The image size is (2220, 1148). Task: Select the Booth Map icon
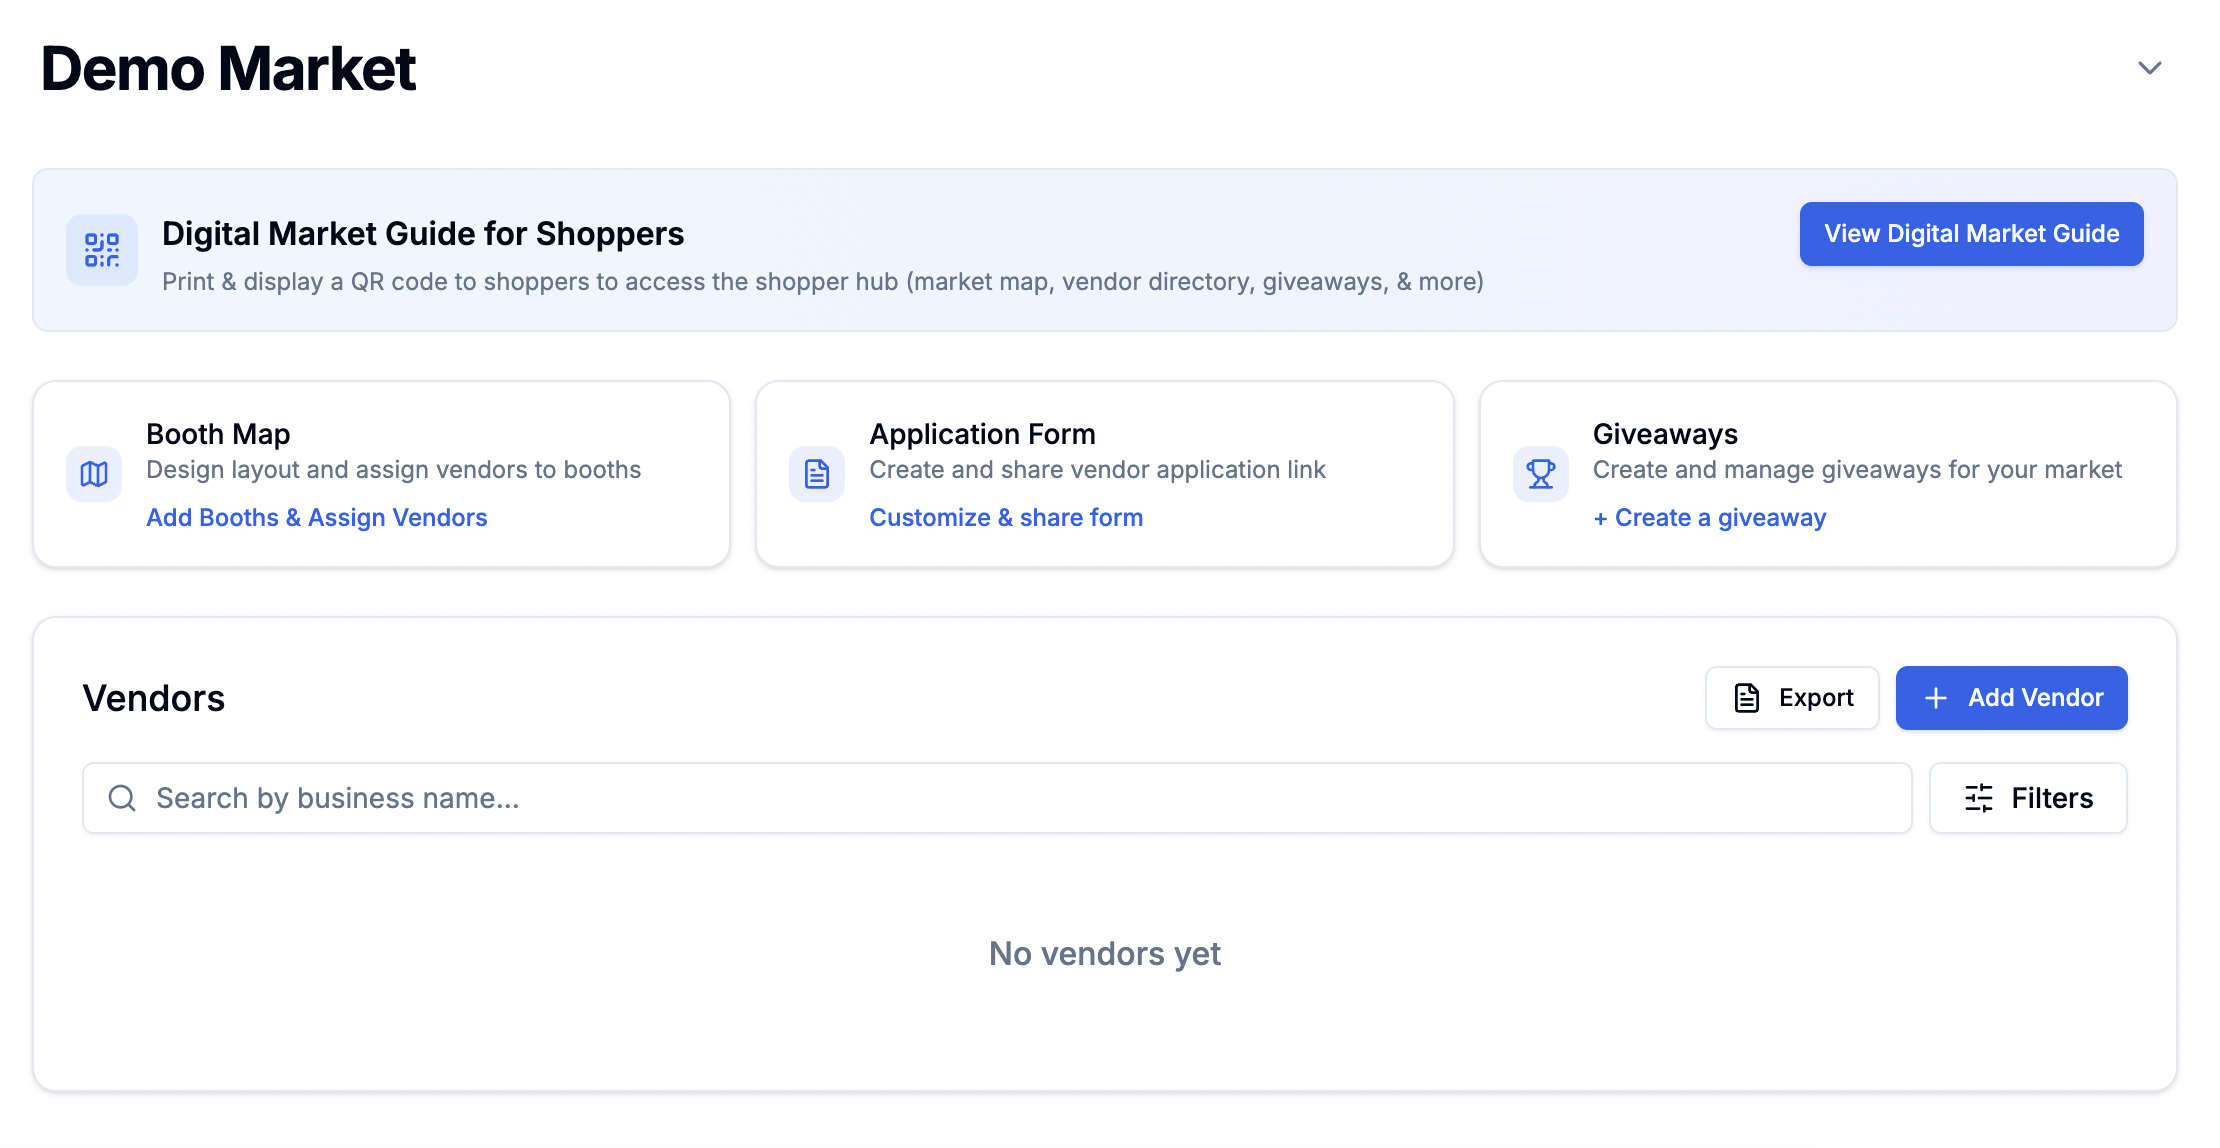point(93,473)
